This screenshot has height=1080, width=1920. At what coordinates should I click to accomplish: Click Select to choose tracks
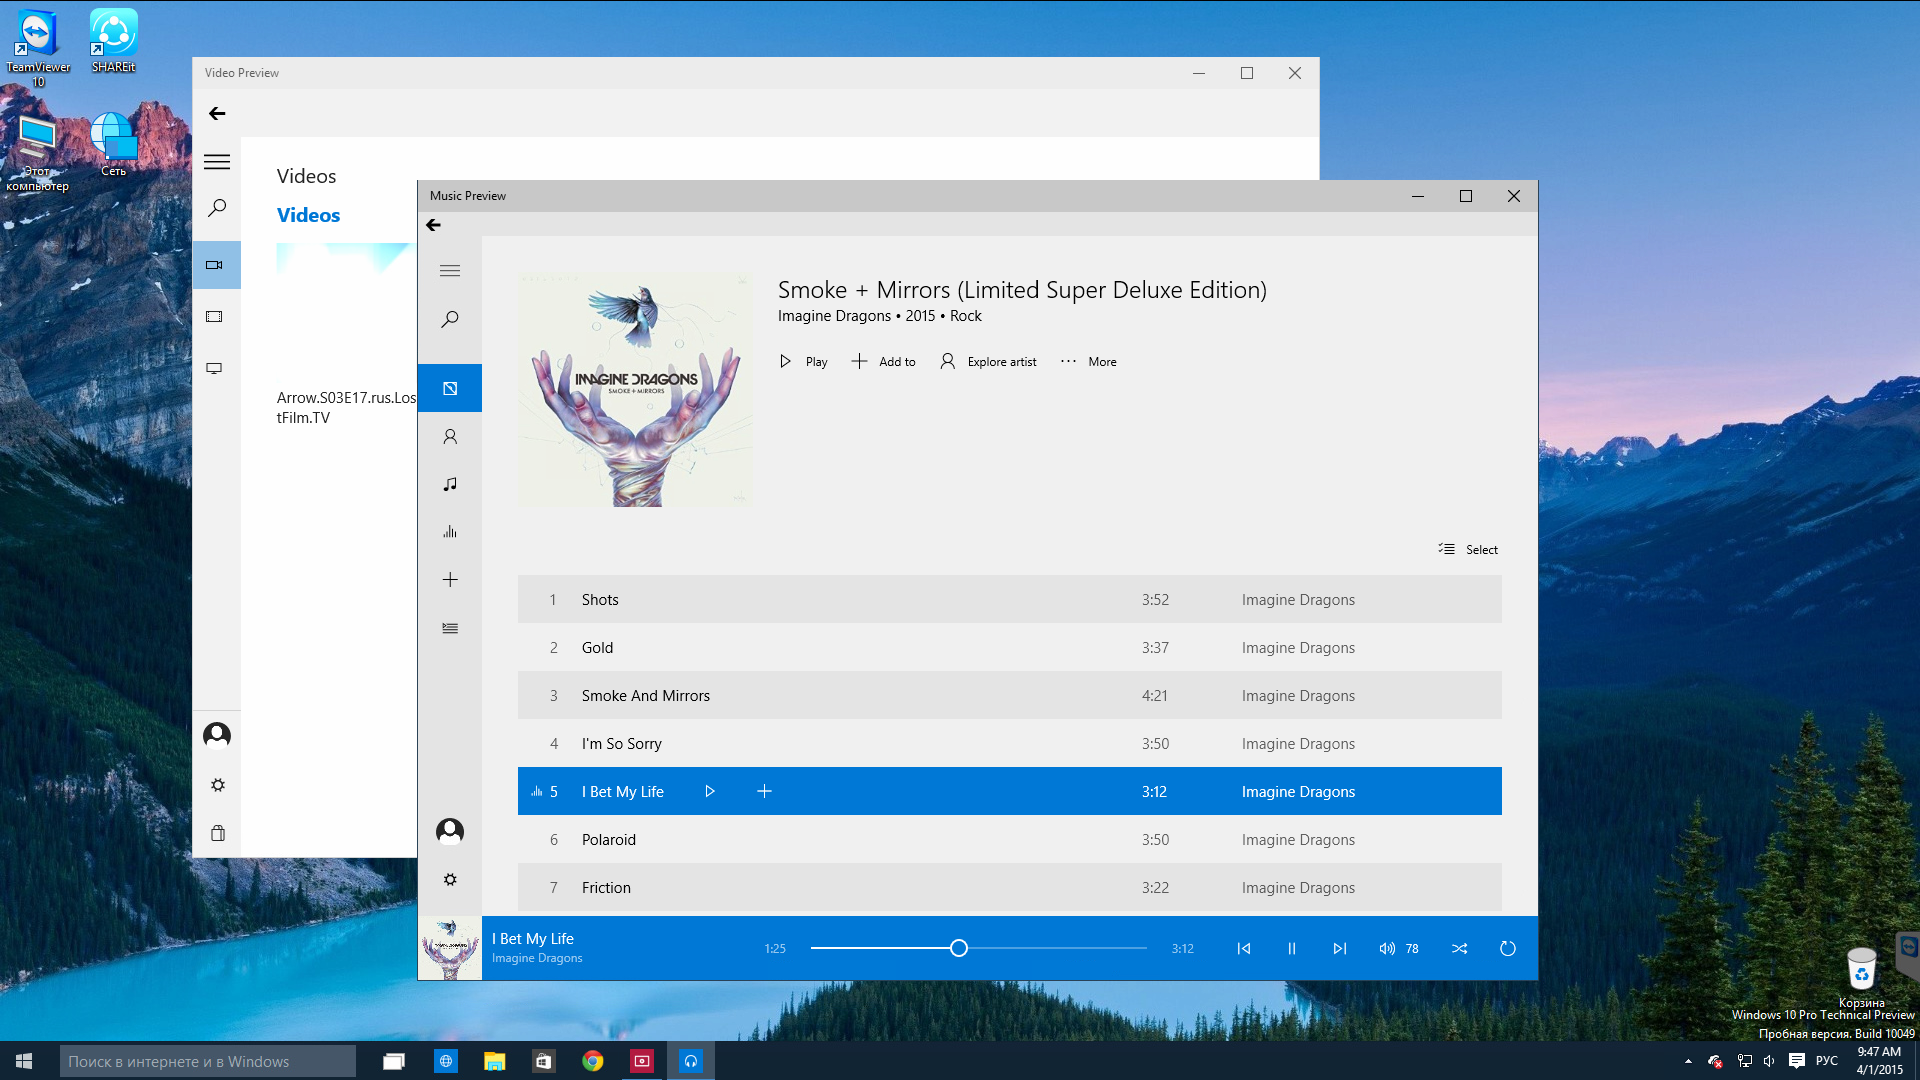click(x=1468, y=550)
